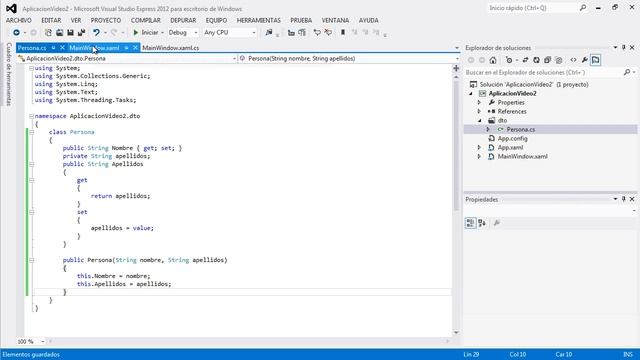Click the alphabetical sort icon in Propiedades
640x360 pixels.
(482, 223)
